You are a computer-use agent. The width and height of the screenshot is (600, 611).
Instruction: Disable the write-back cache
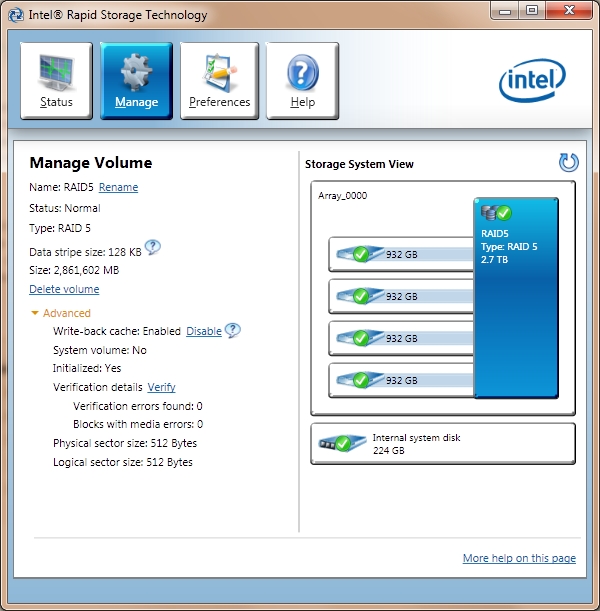[x=203, y=331]
